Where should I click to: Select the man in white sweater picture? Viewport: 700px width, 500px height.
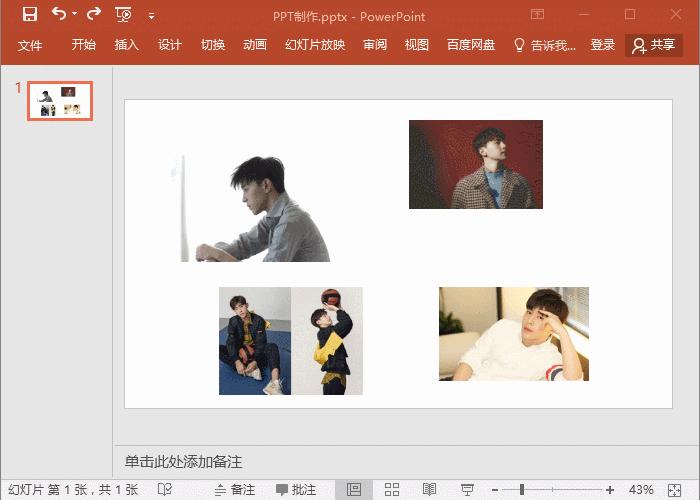(514, 334)
